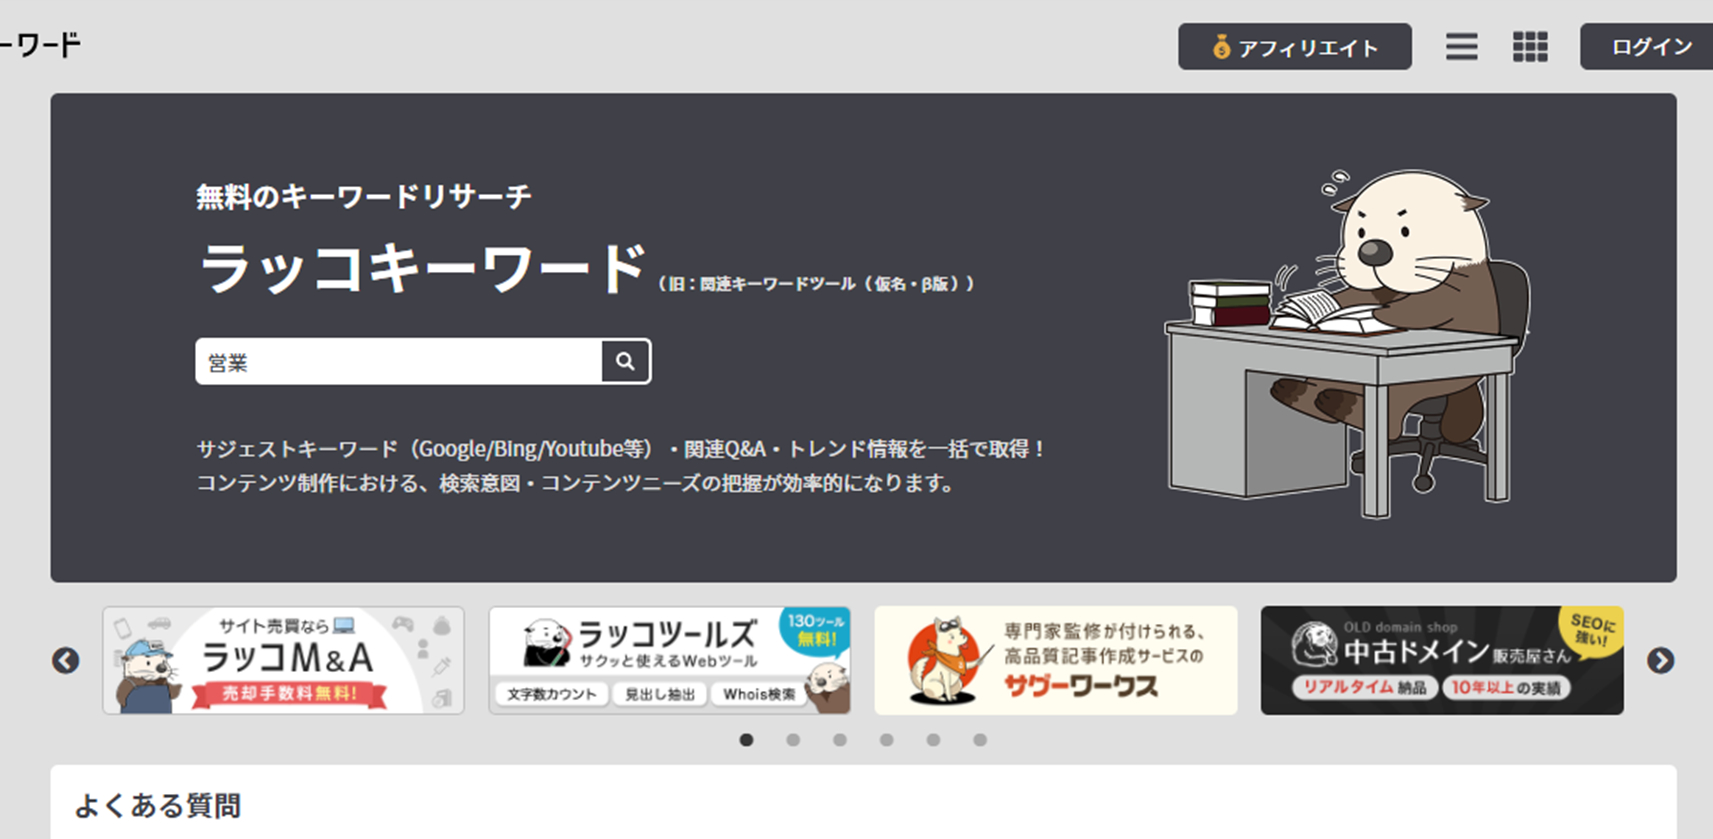Viewport: 1713px width, 839px height.
Task: Click the 無料のキーワードリサーチ subtitle
Action: click(364, 197)
